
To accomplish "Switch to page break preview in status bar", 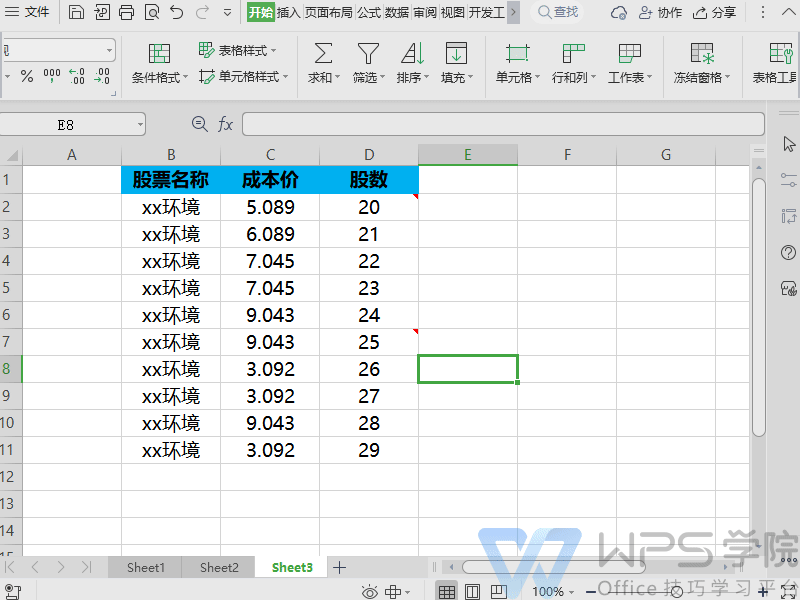I will point(498,592).
